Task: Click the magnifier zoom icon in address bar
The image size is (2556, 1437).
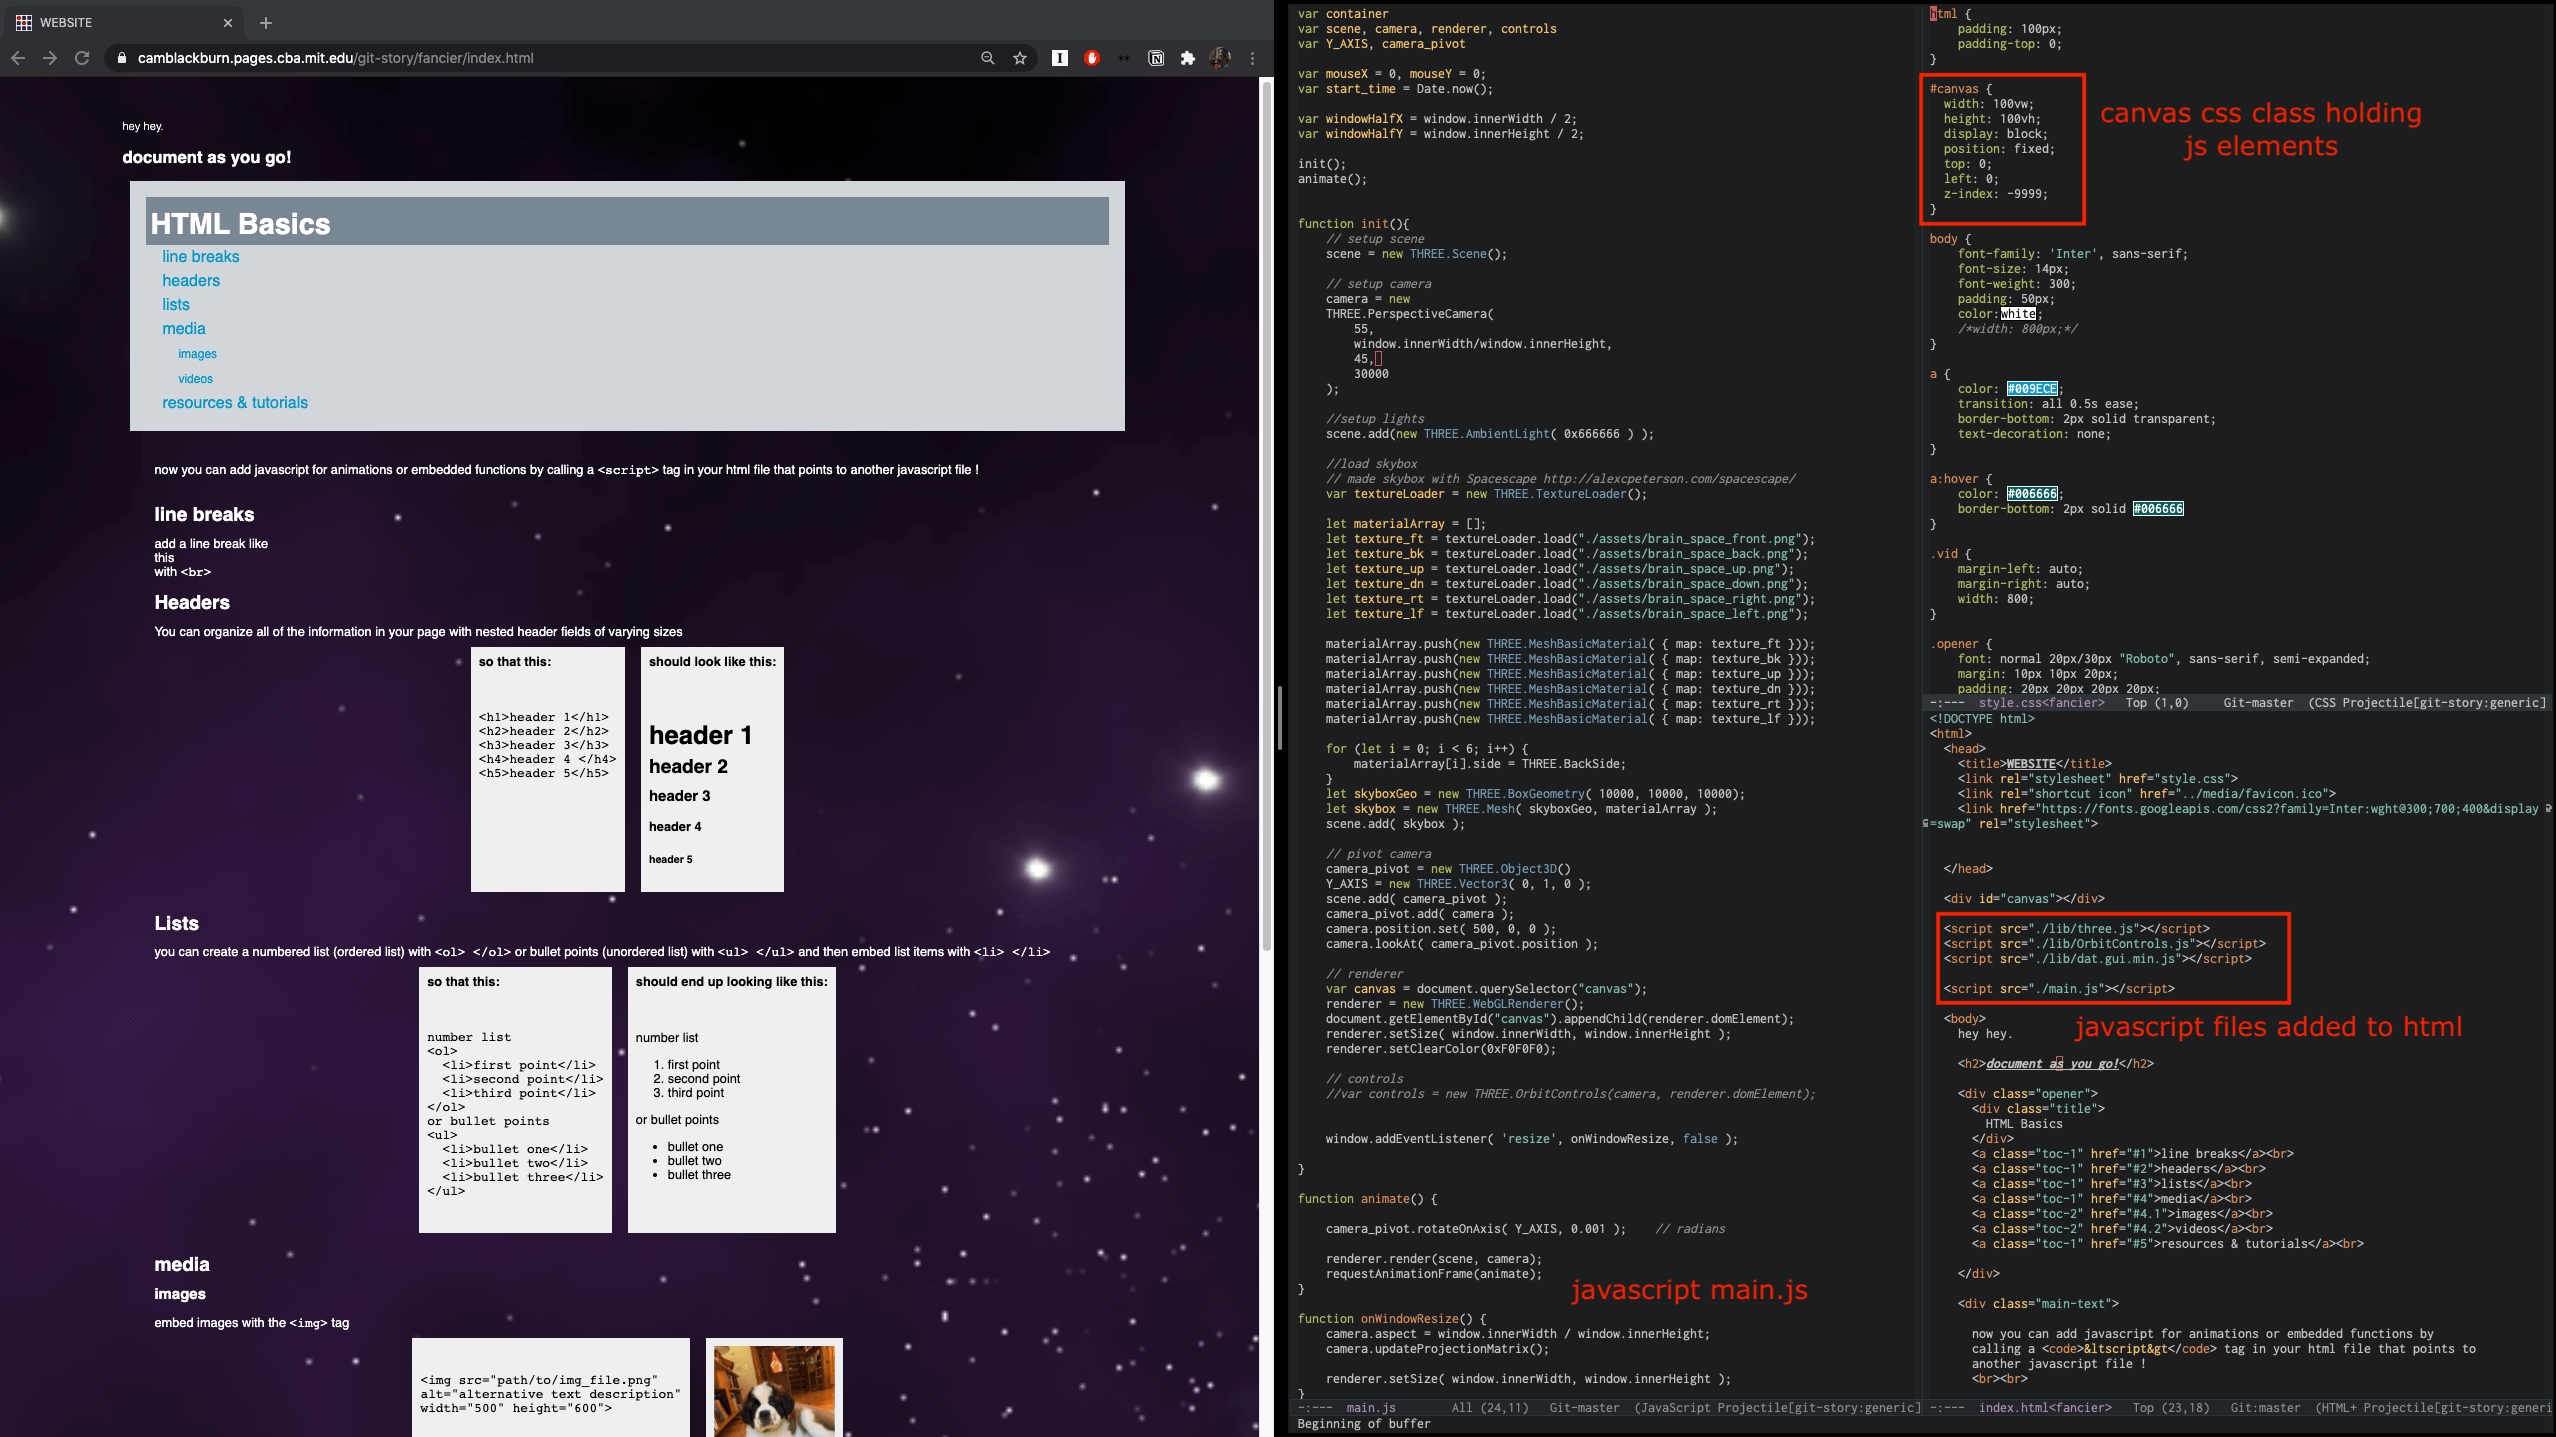Action: point(987,58)
